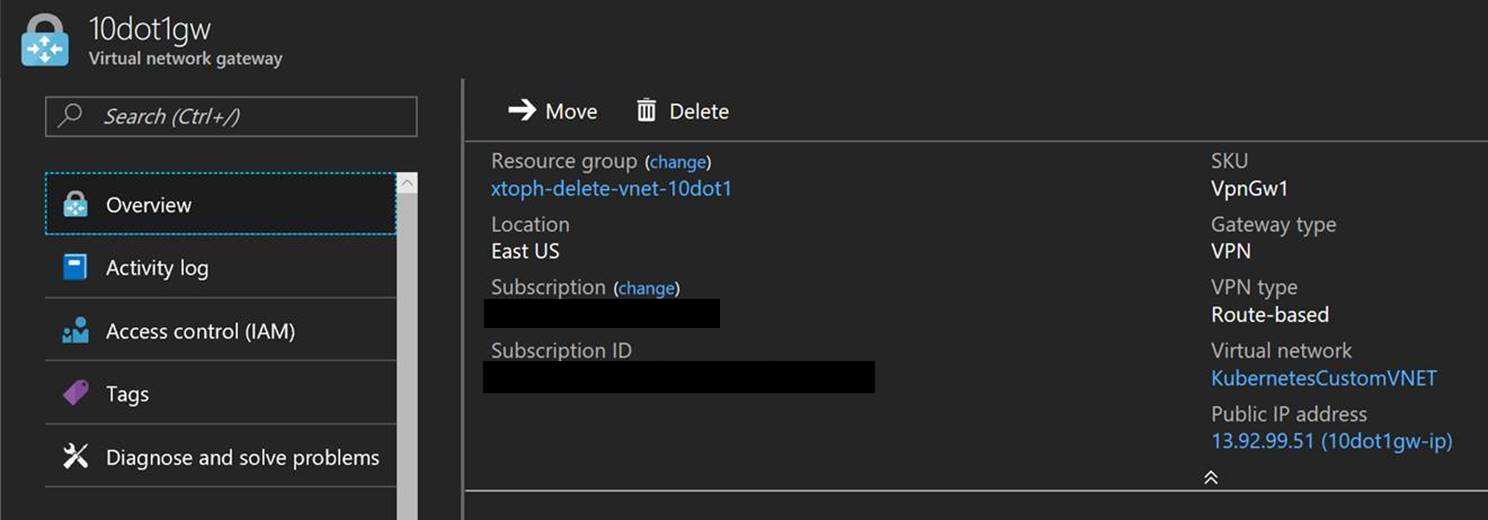Click the East US location value
The height and width of the screenshot is (520, 1488).
click(525, 251)
